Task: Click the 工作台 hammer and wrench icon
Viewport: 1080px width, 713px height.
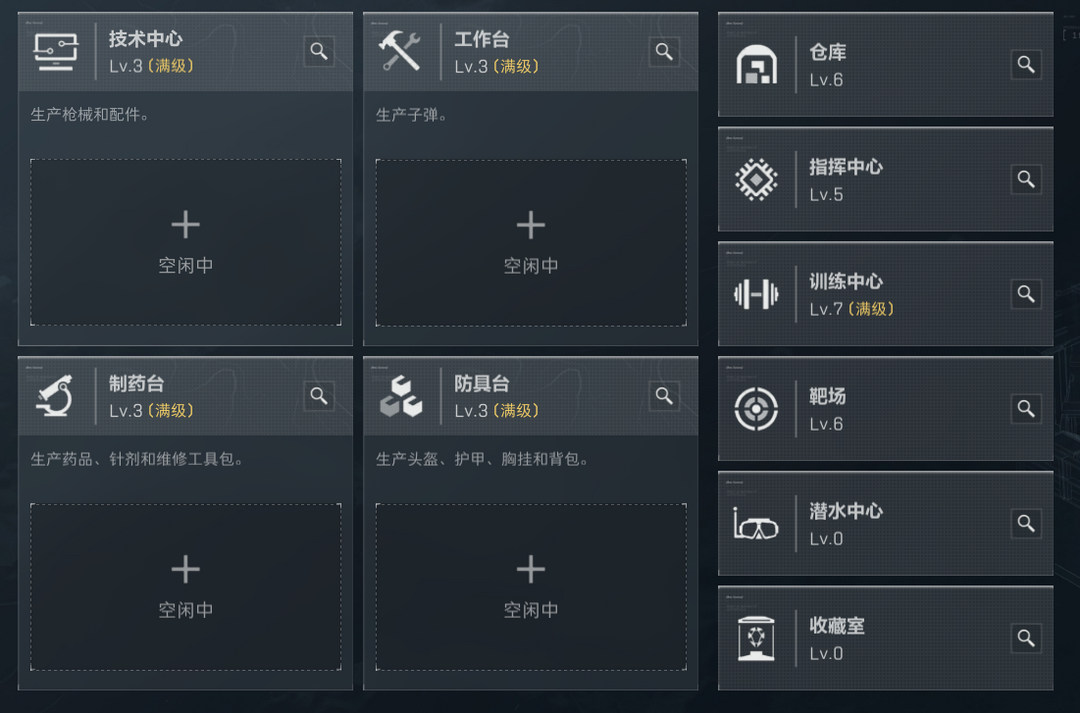Action: [x=400, y=51]
